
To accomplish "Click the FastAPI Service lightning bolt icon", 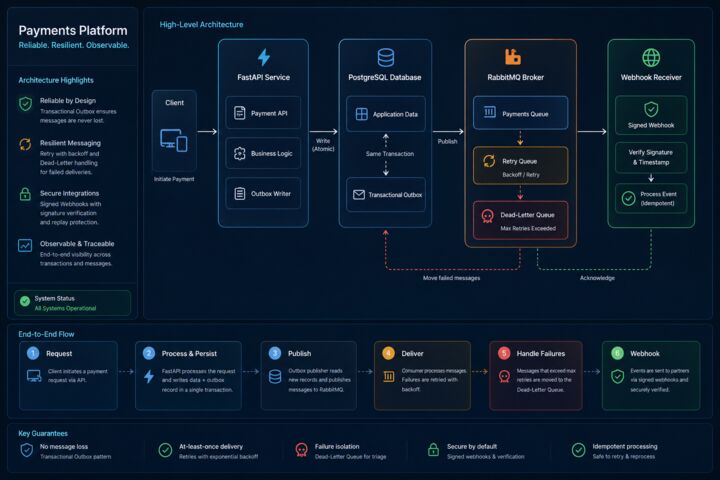I will tap(264, 57).
